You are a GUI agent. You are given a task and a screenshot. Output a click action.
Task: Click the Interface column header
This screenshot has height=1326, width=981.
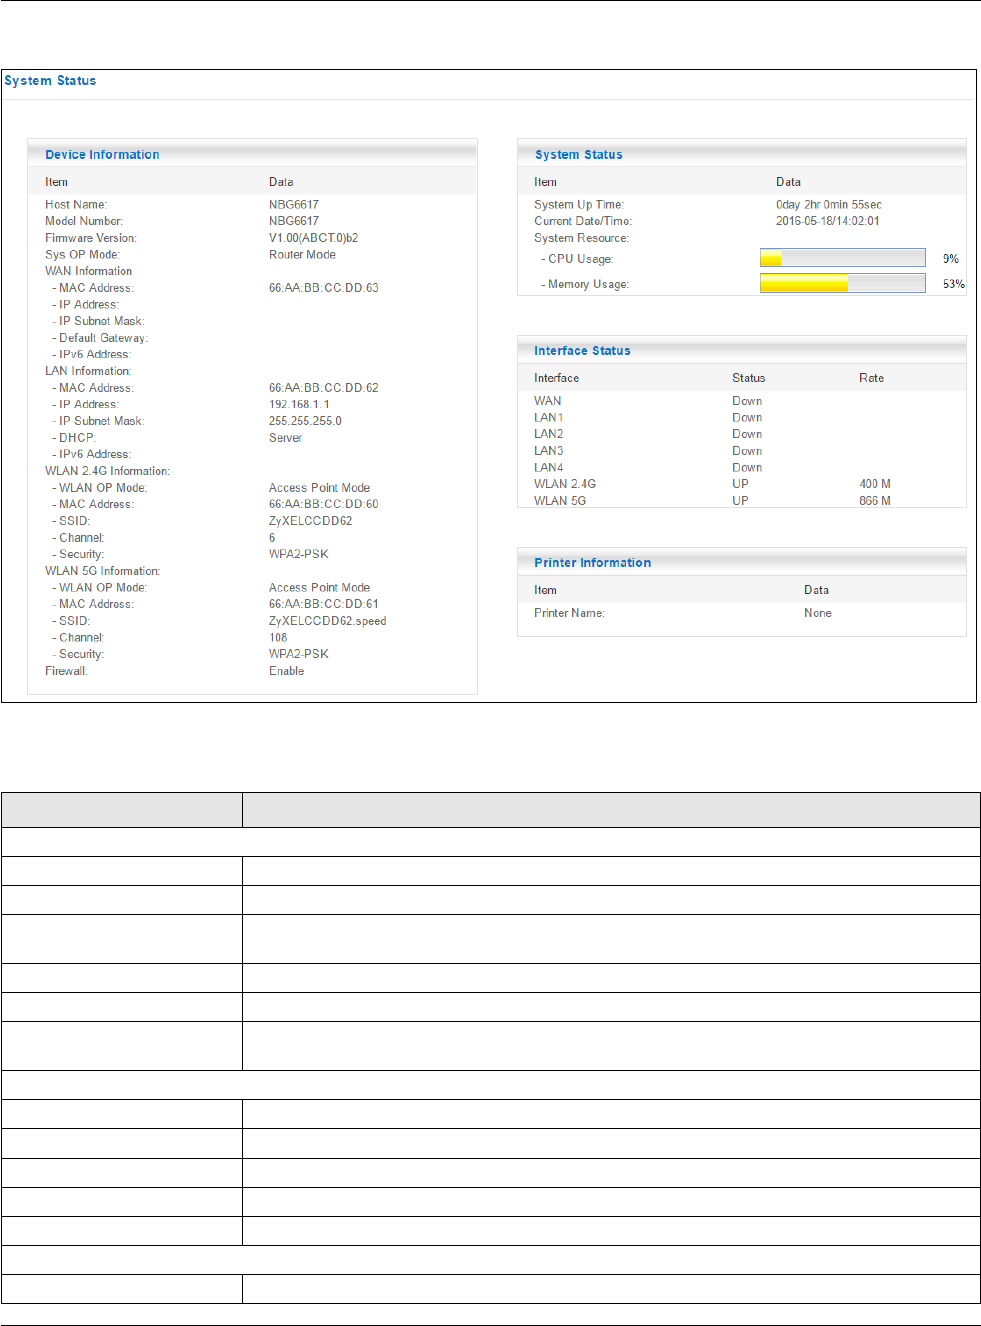[x=556, y=378]
